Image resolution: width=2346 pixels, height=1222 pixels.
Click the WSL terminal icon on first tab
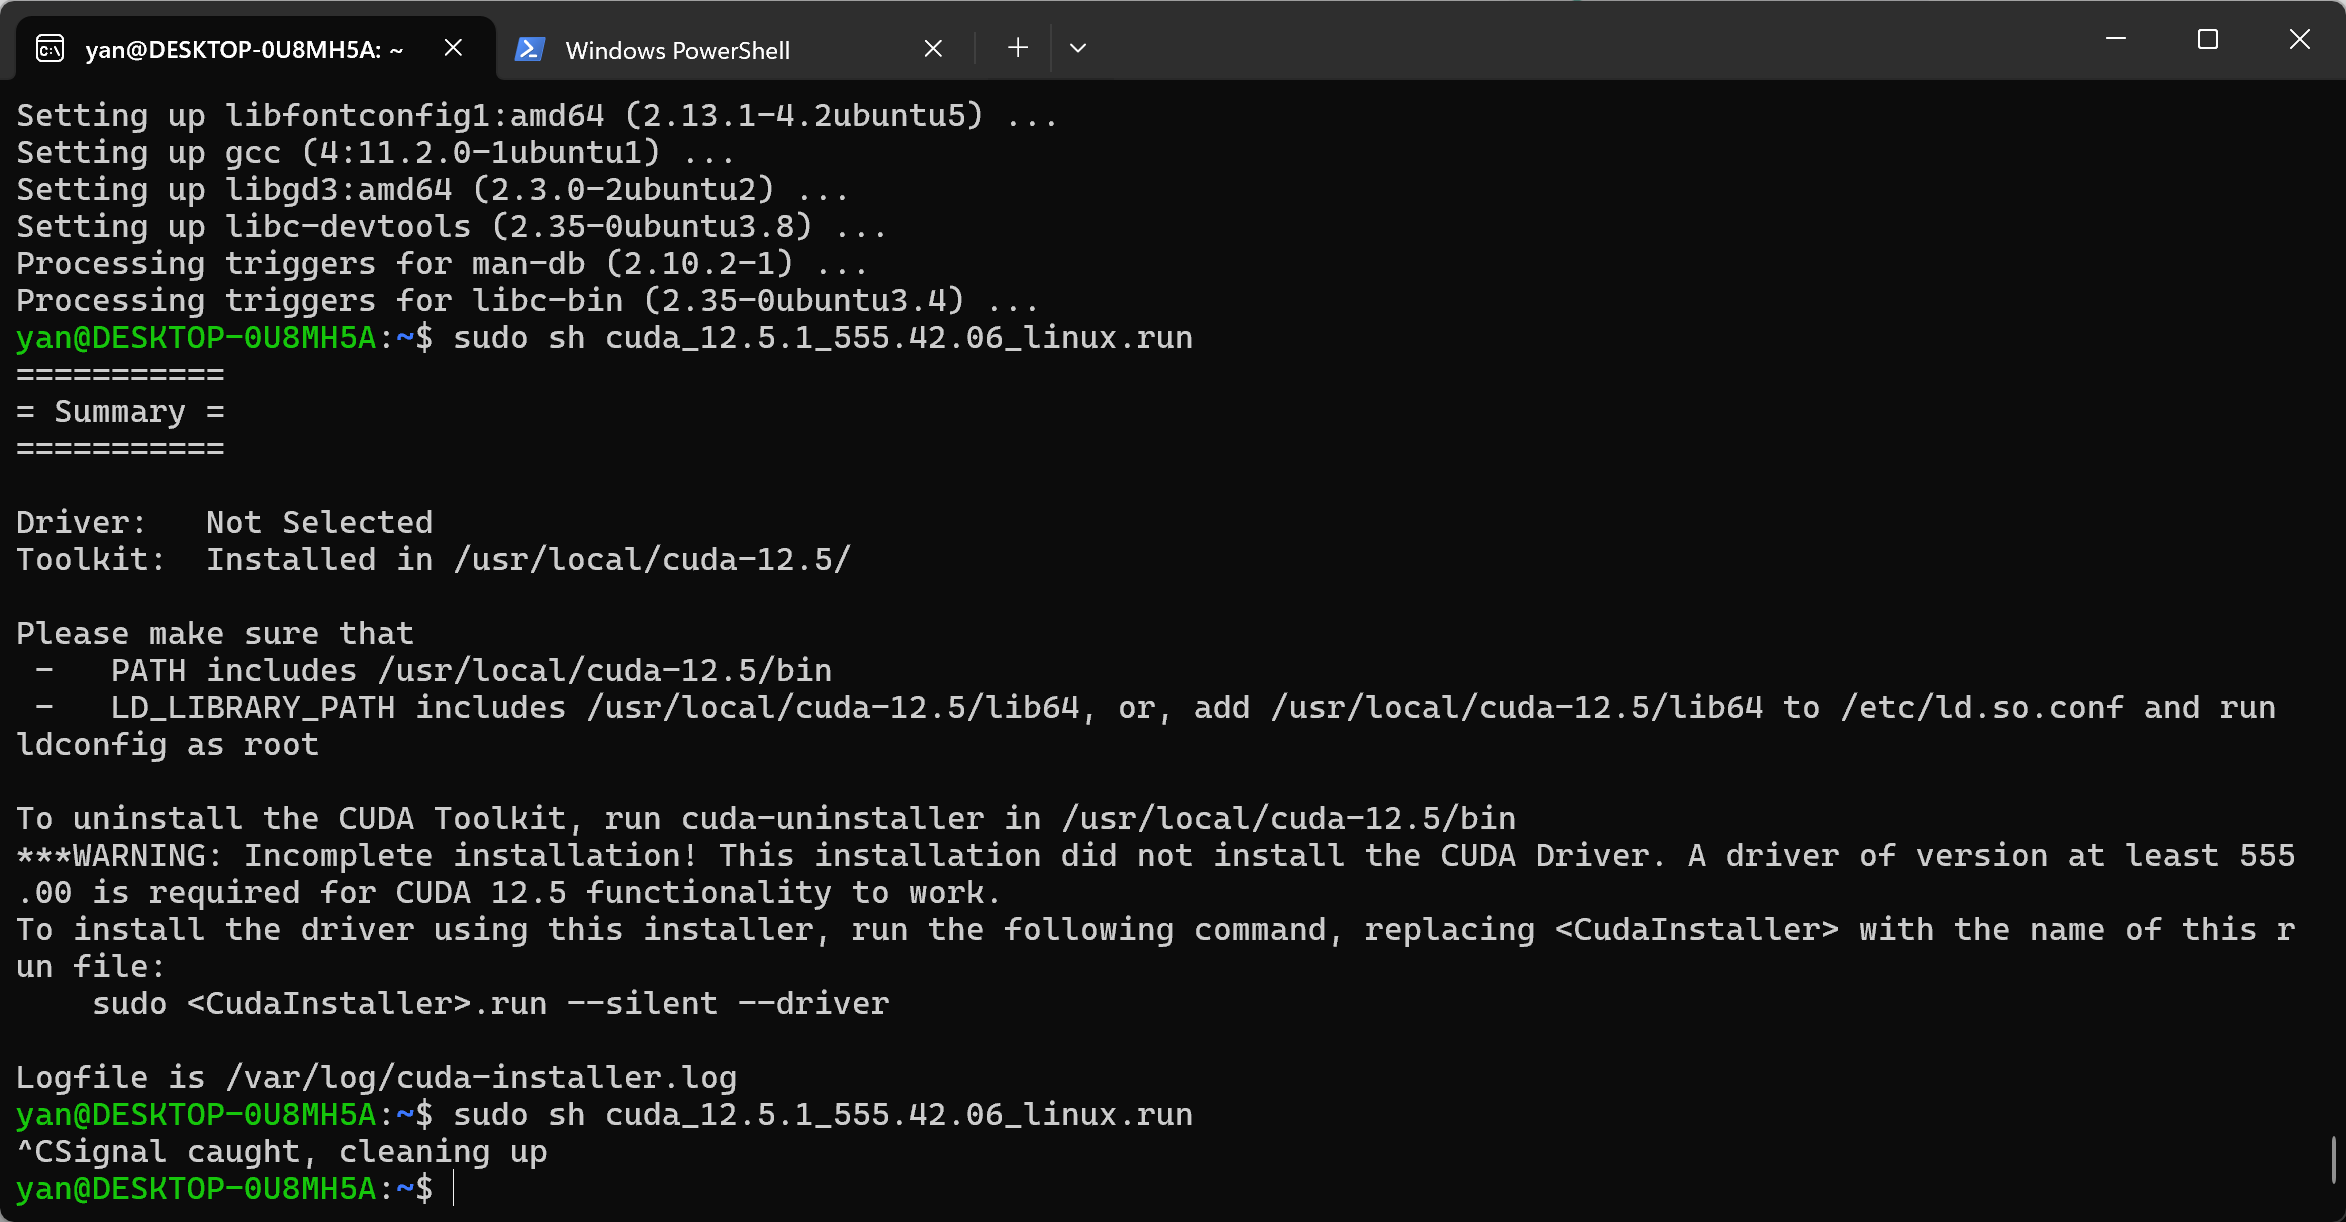50,48
